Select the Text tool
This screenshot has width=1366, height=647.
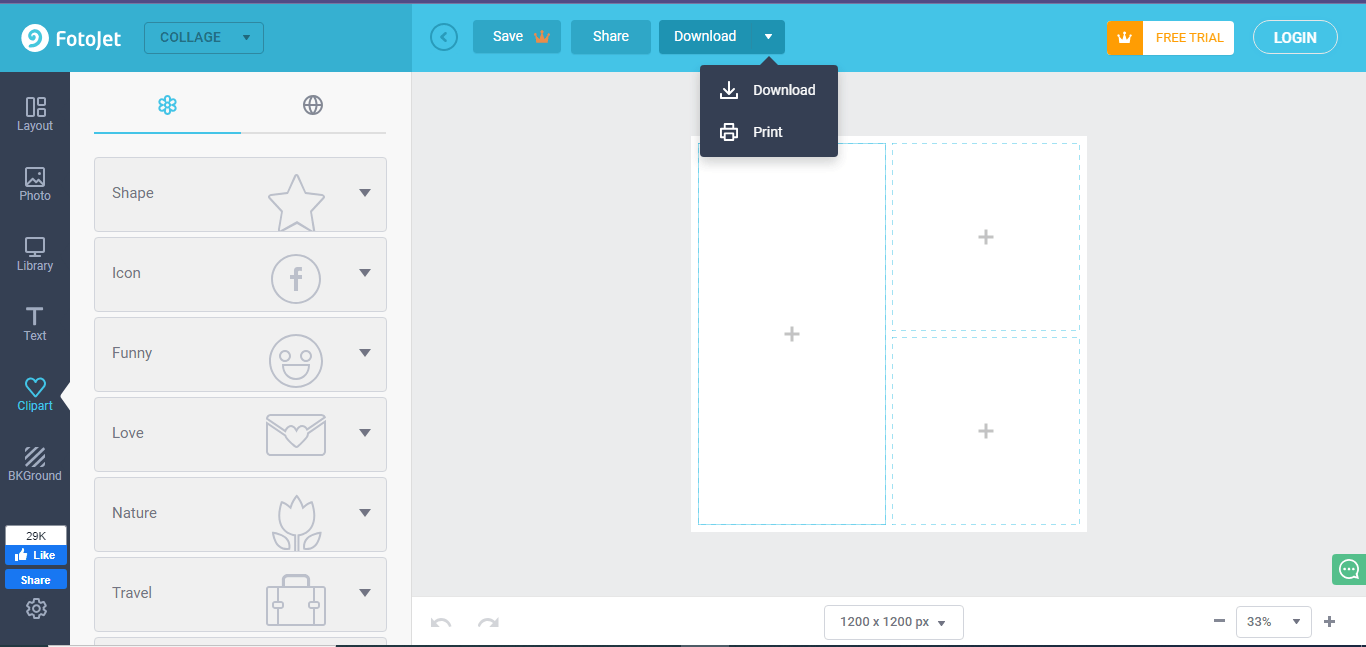click(35, 324)
